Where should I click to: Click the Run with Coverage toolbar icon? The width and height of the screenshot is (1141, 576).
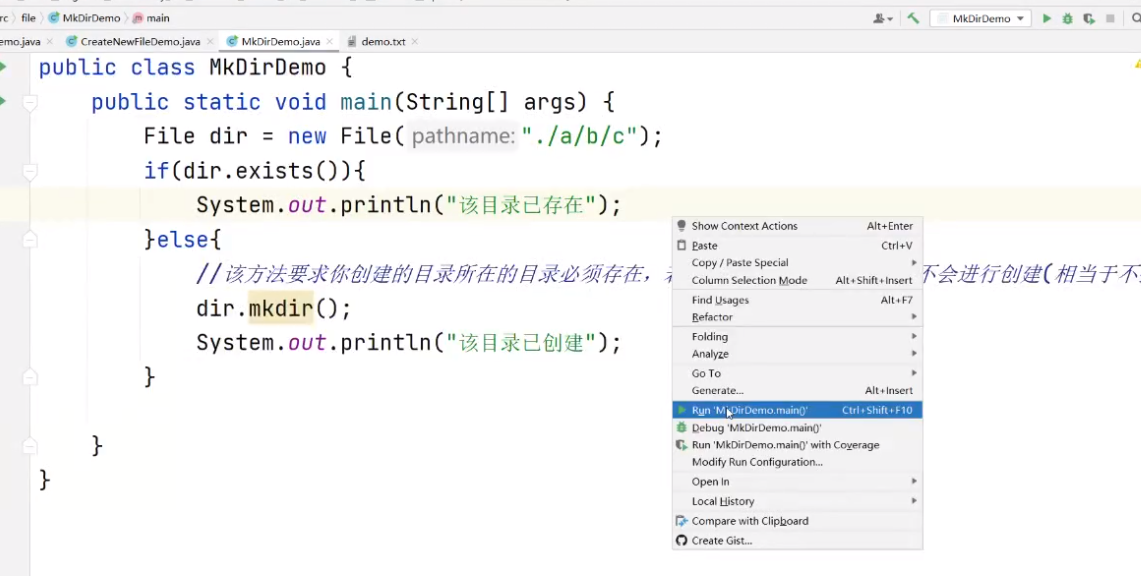[x=1089, y=17]
